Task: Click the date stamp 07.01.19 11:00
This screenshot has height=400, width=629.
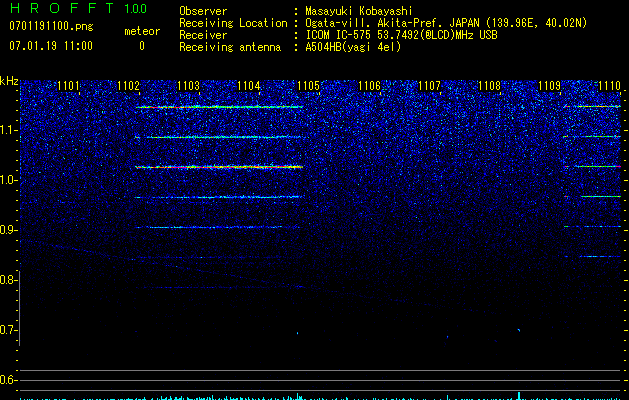Action: 51,46
